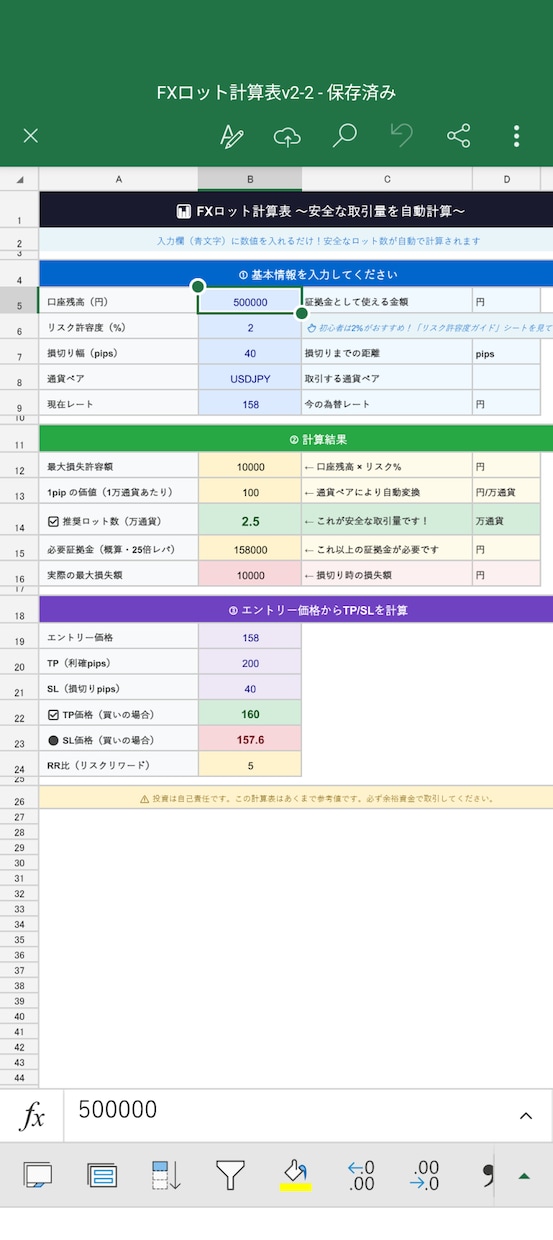Select the TP価格（買いの場合） label cell
Image resolution: width=553 pixels, height=1240 pixels.
click(119, 715)
